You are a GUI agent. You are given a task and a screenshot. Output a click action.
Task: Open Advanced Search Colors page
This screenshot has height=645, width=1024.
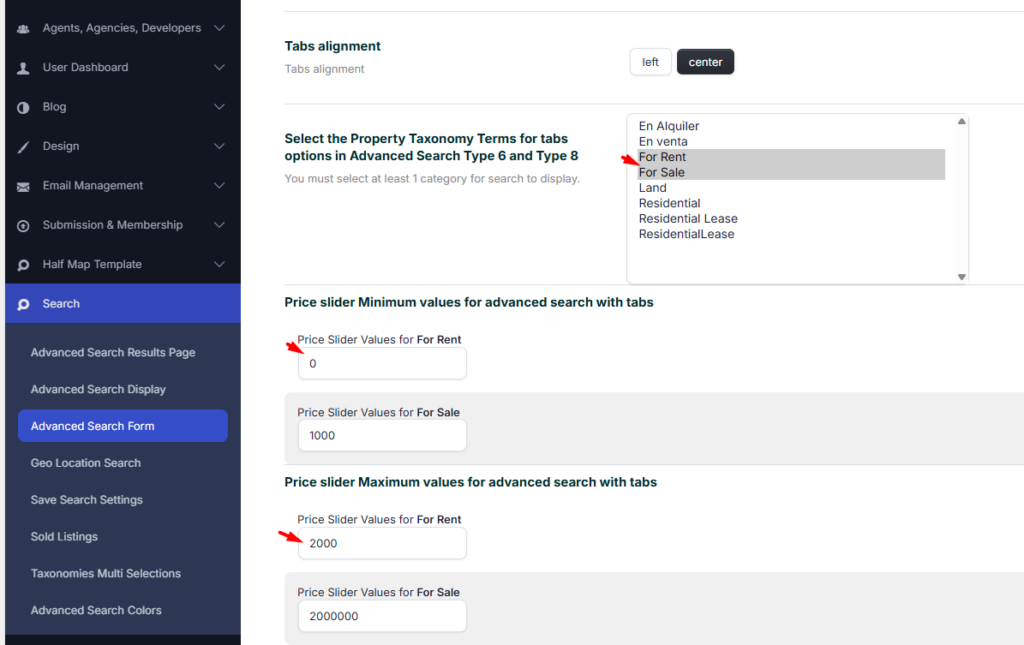(x=96, y=610)
